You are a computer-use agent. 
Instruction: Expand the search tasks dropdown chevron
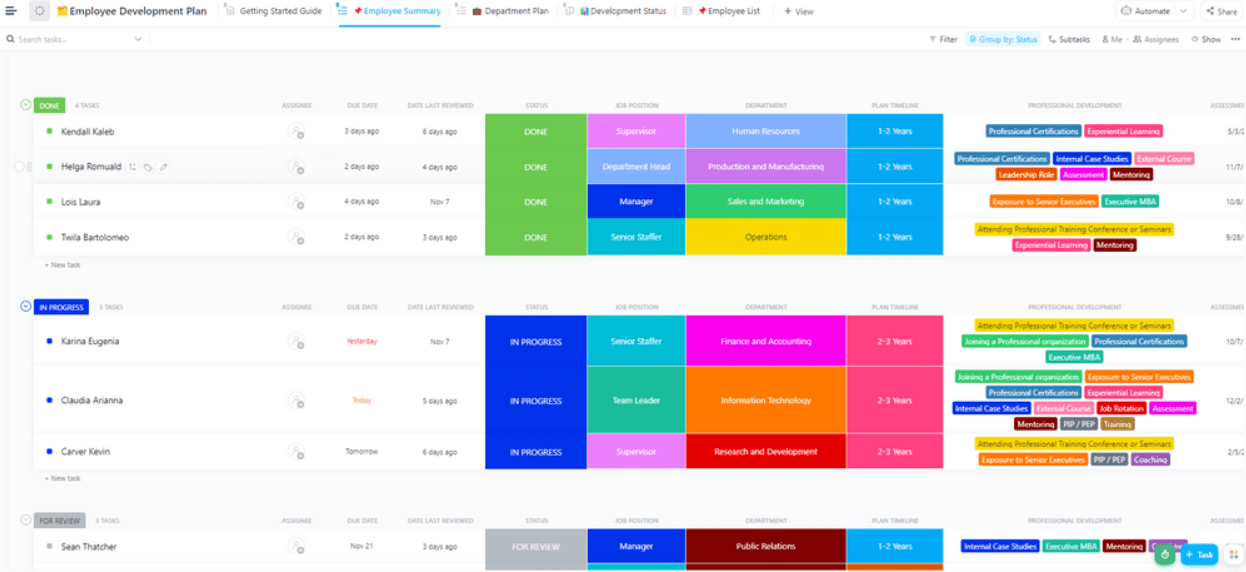click(x=138, y=40)
